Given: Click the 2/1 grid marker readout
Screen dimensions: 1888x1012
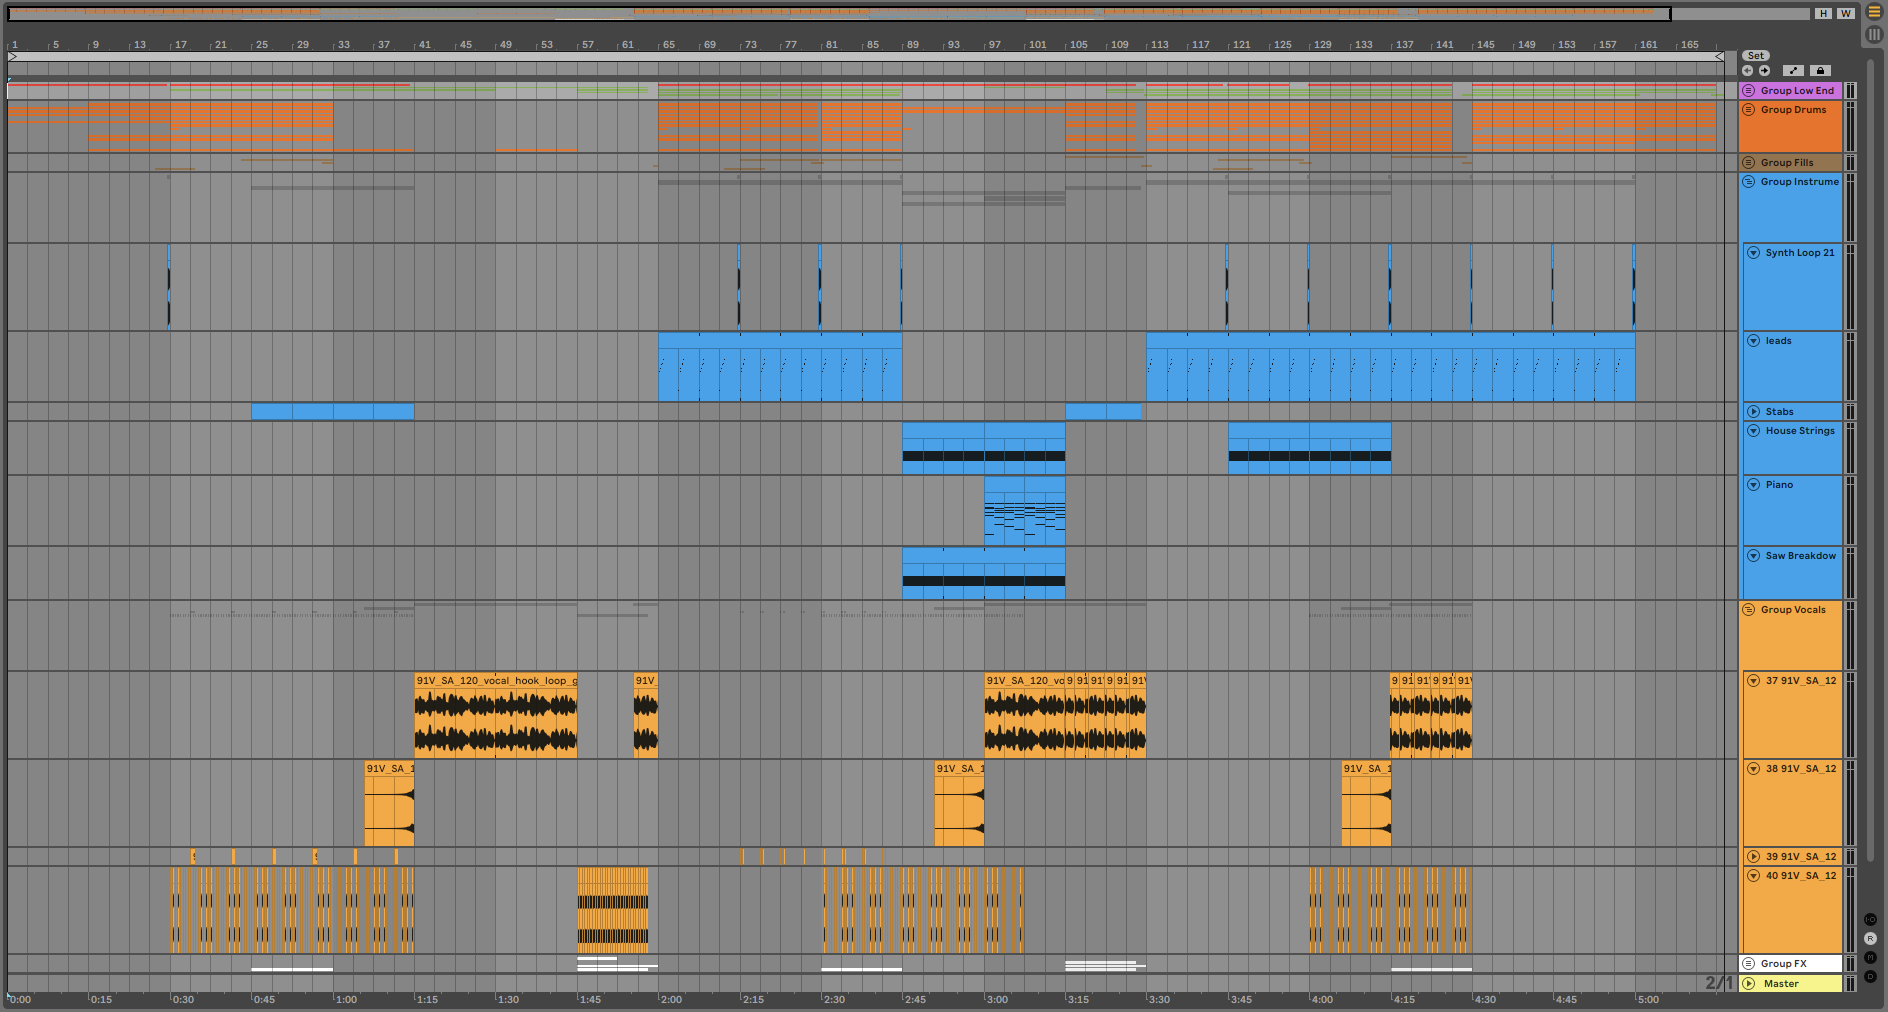Looking at the screenshot, I should pyautogui.click(x=1719, y=983).
